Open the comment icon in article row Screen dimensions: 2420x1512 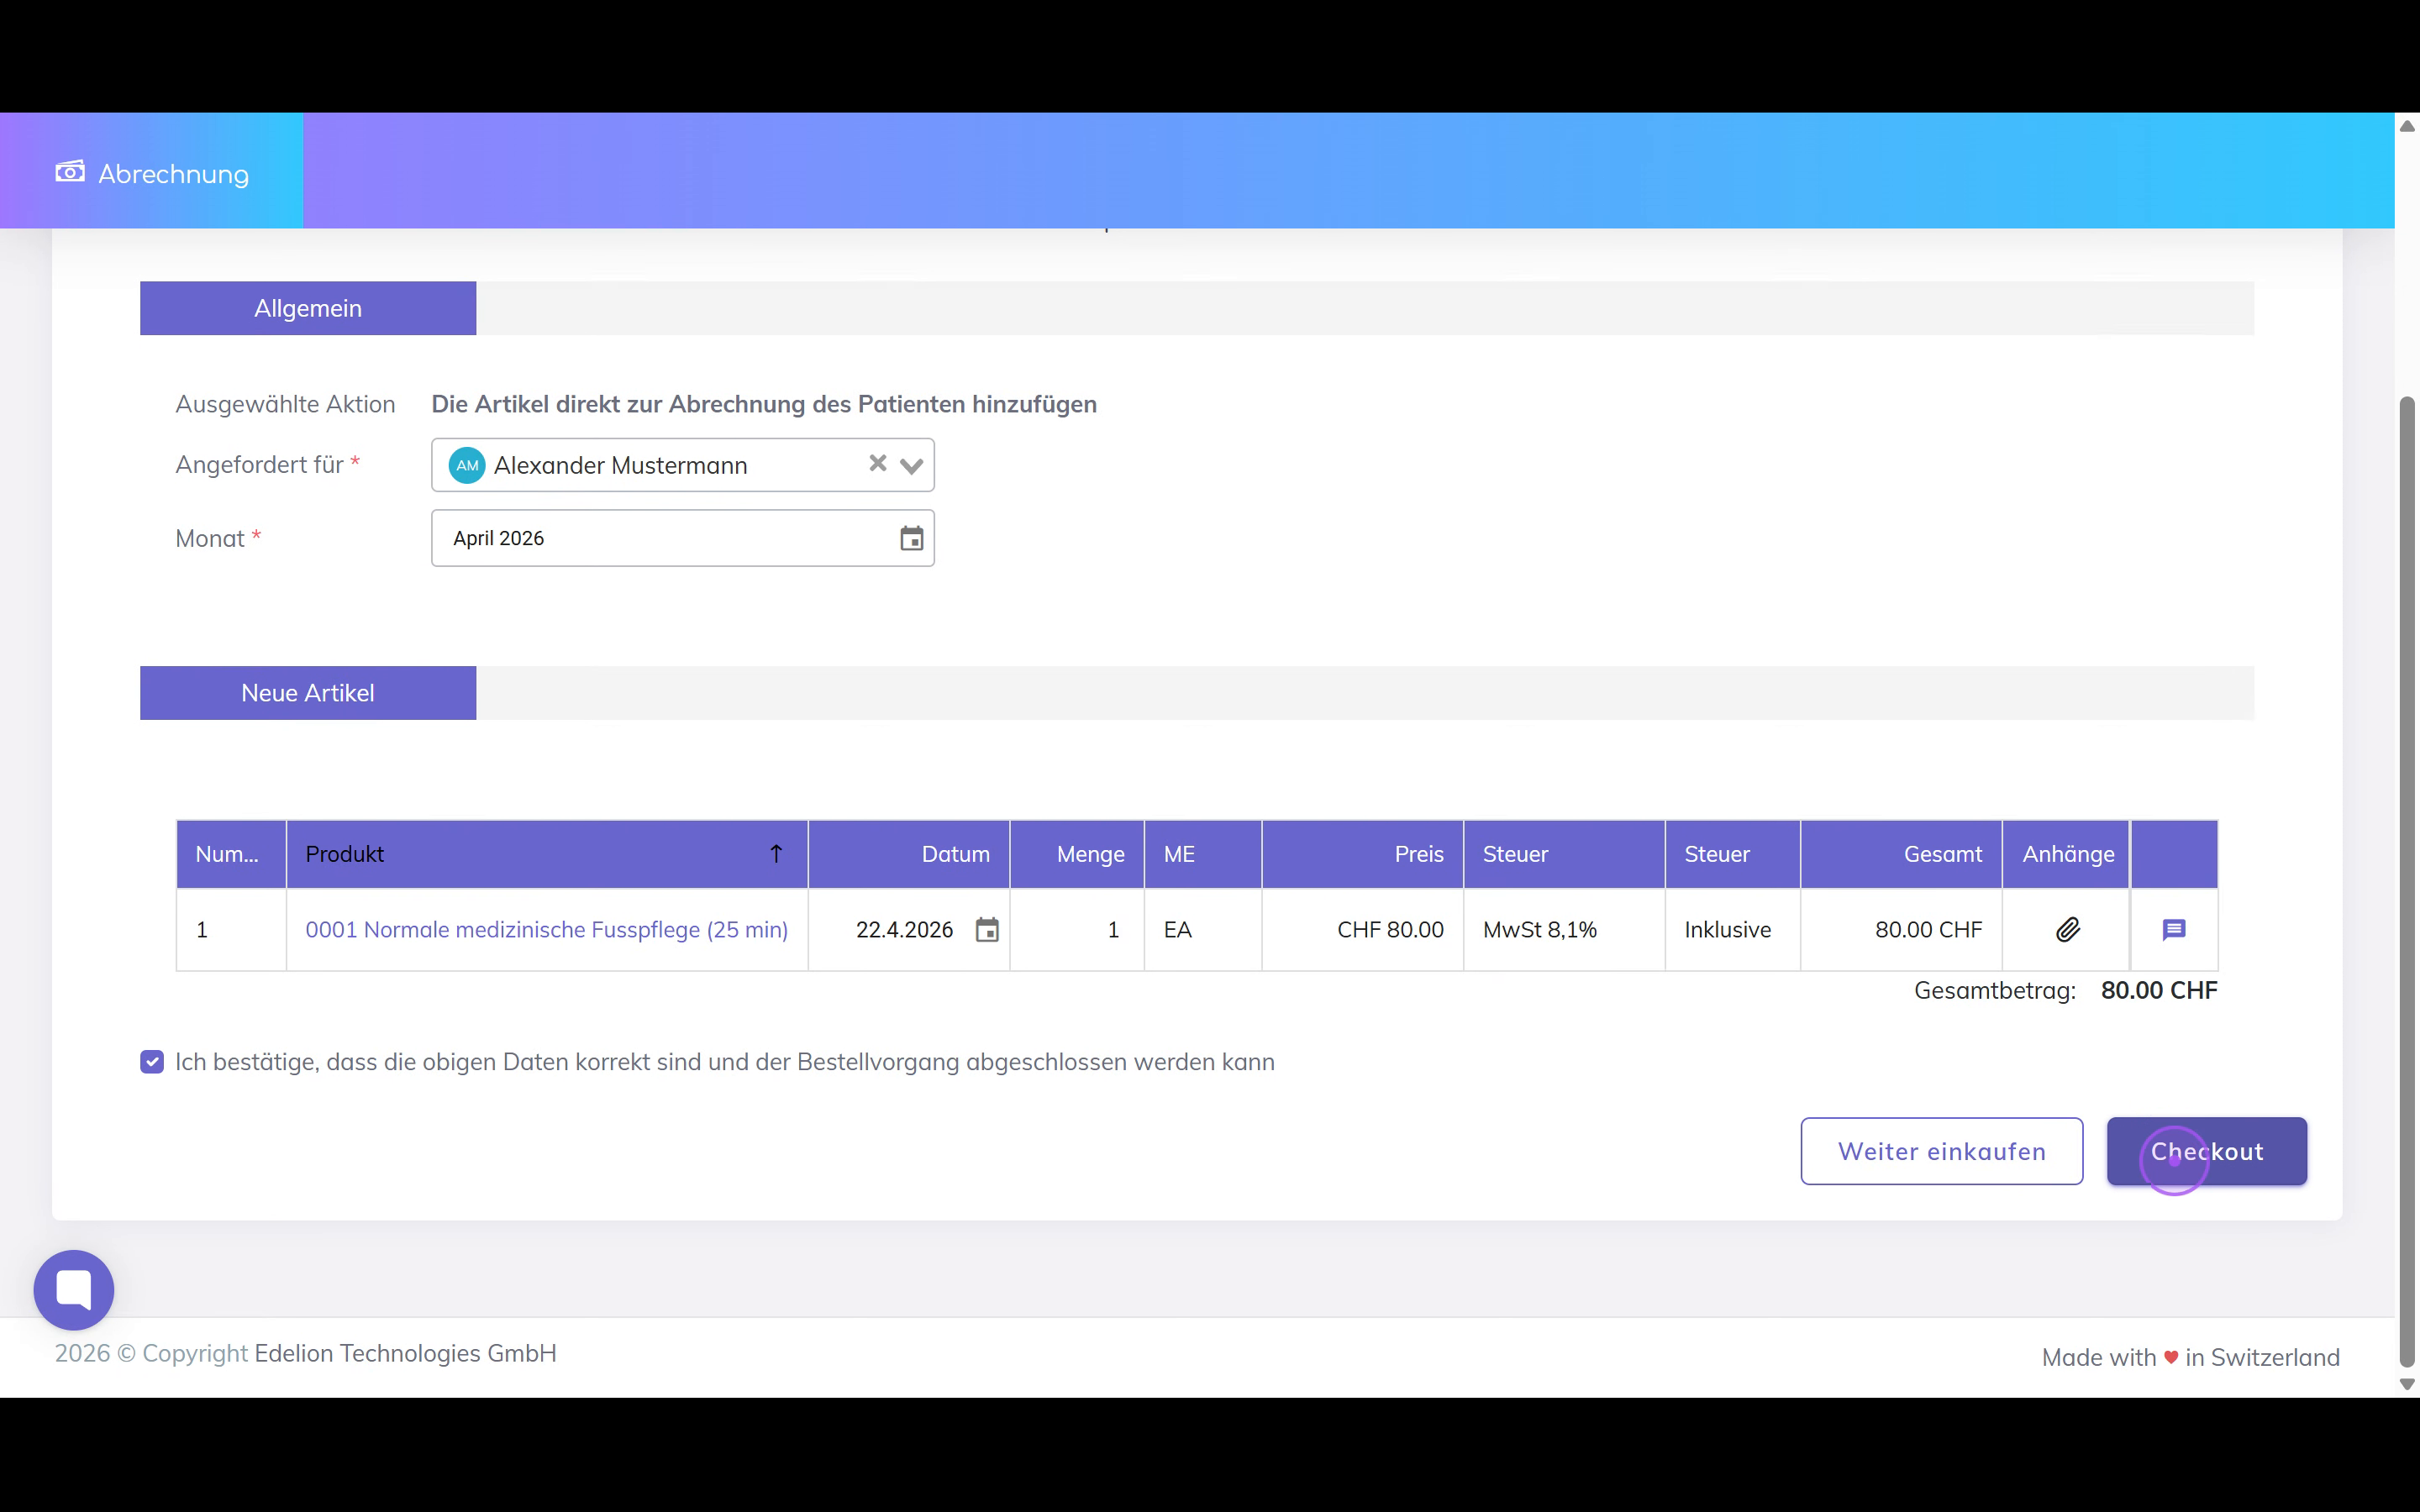(2173, 930)
